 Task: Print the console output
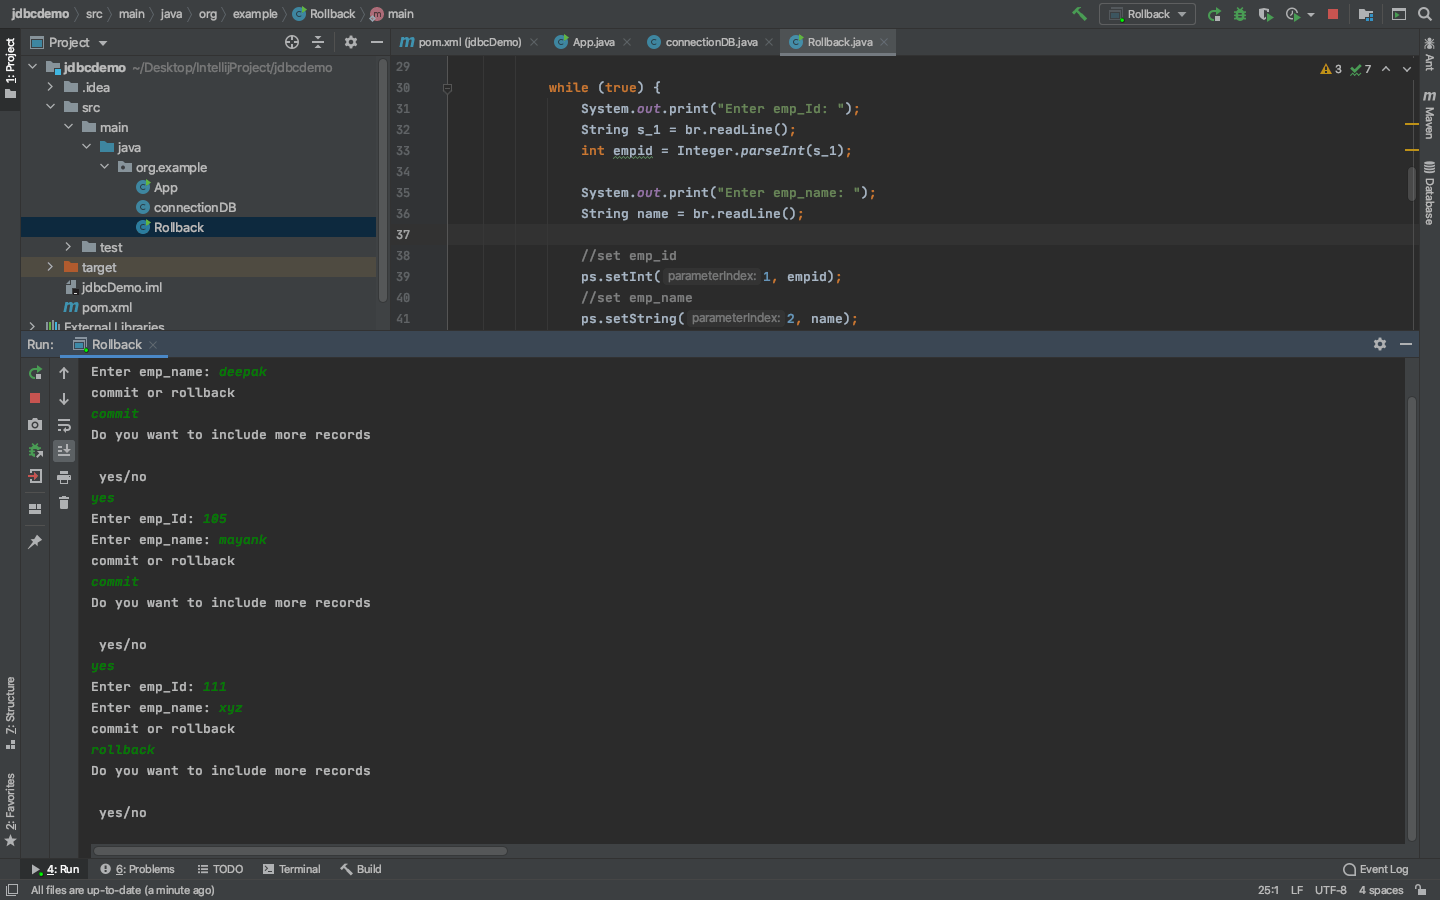click(x=64, y=477)
